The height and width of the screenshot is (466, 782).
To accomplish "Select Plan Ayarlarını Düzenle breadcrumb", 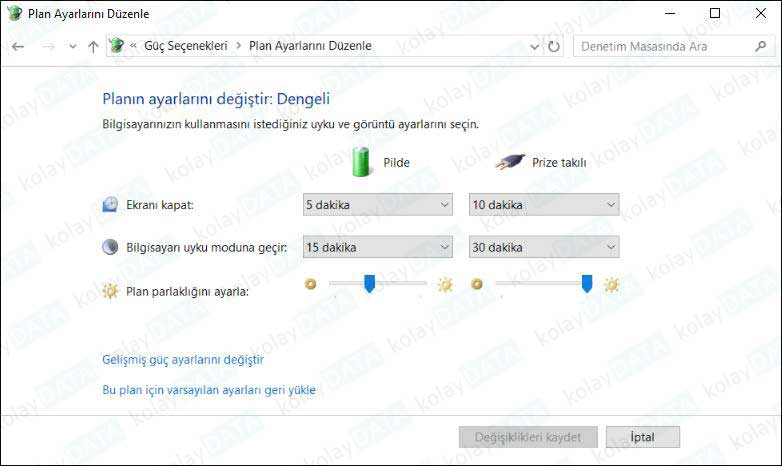I will (x=310, y=46).
